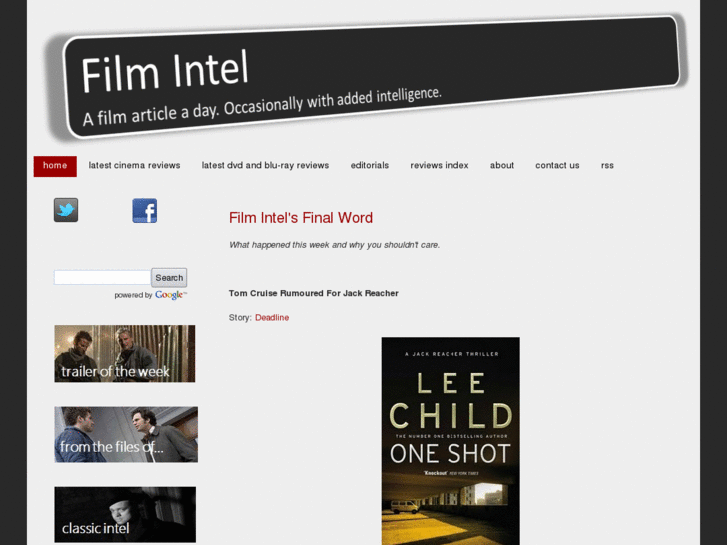This screenshot has height=545, width=727.
Task: Focus the site search input field
Action: pyautogui.click(x=102, y=277)
